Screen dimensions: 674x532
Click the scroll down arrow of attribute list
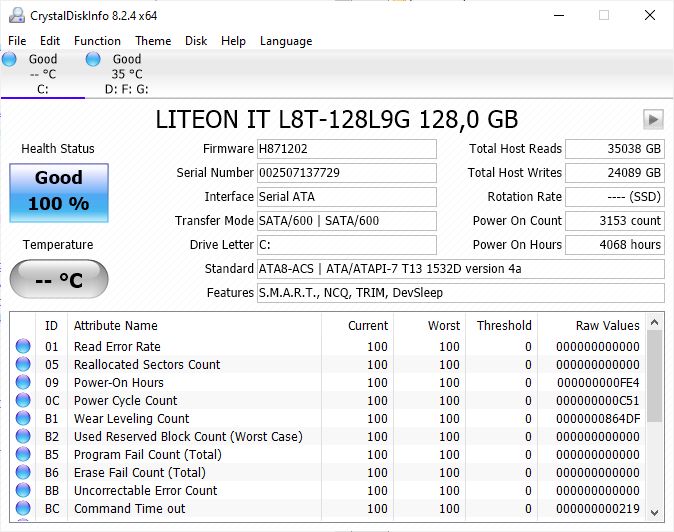tap(654, 512)
